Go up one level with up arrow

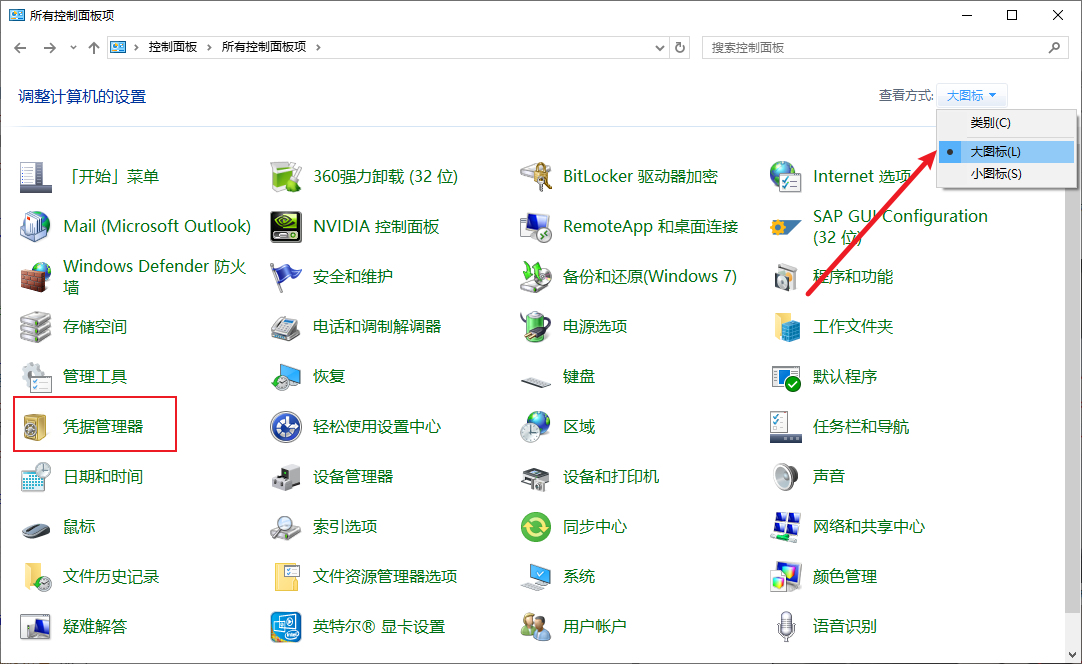point(94,48)
